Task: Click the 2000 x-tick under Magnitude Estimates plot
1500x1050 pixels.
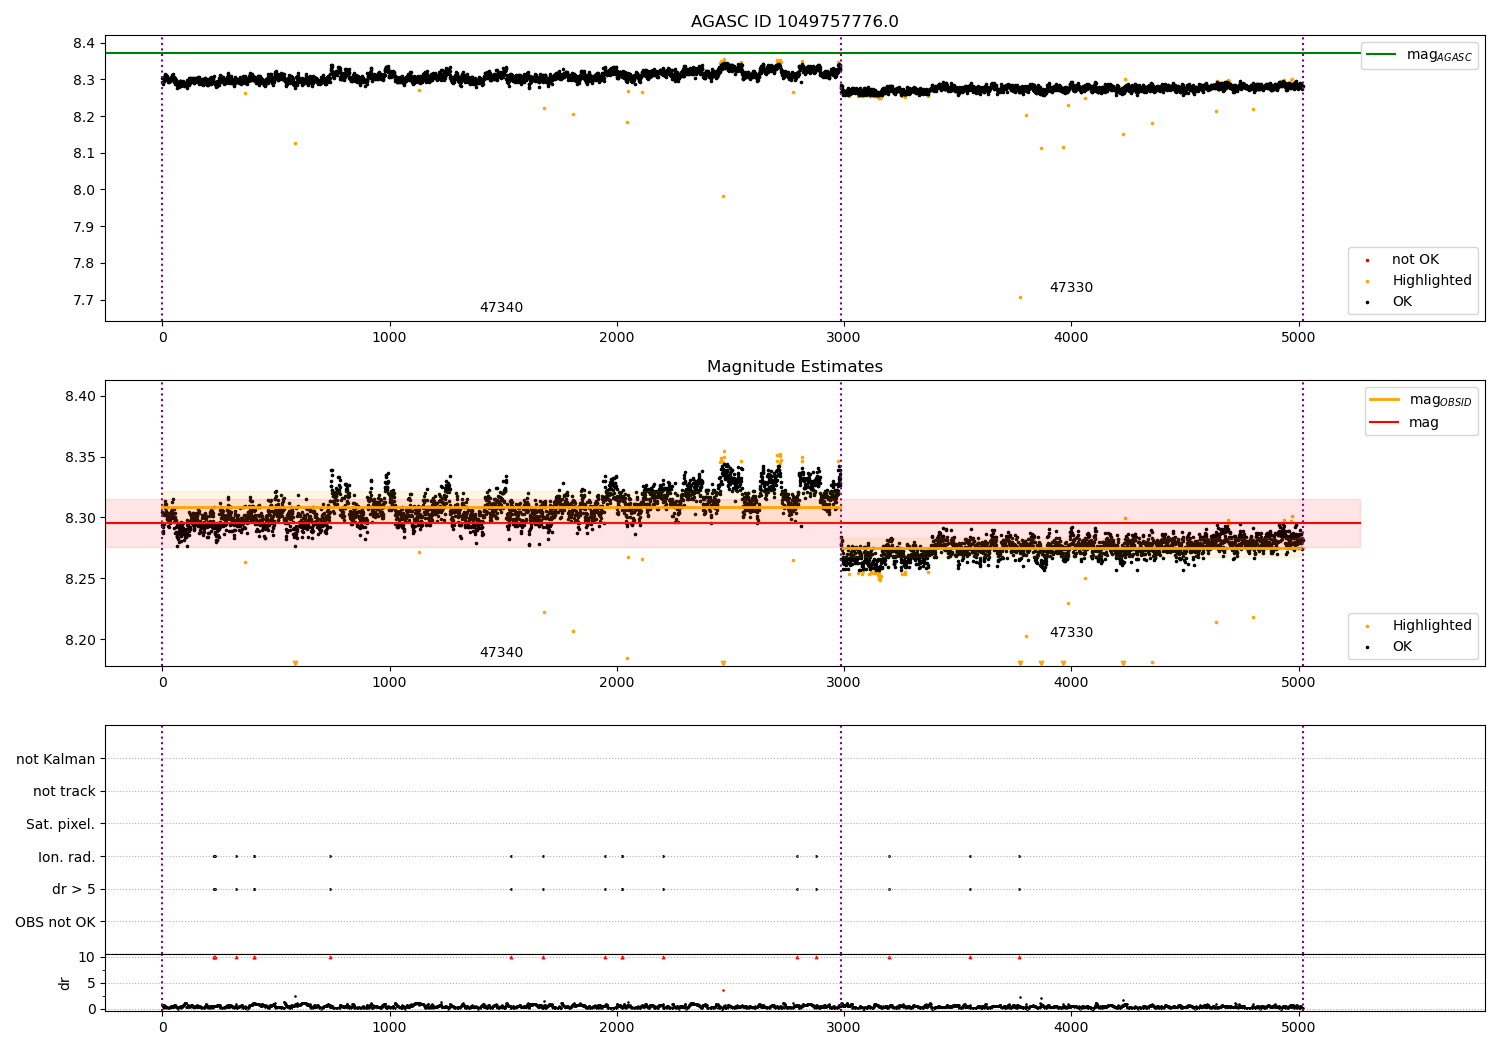Action: pyautogui.click(x=616, y=683)
